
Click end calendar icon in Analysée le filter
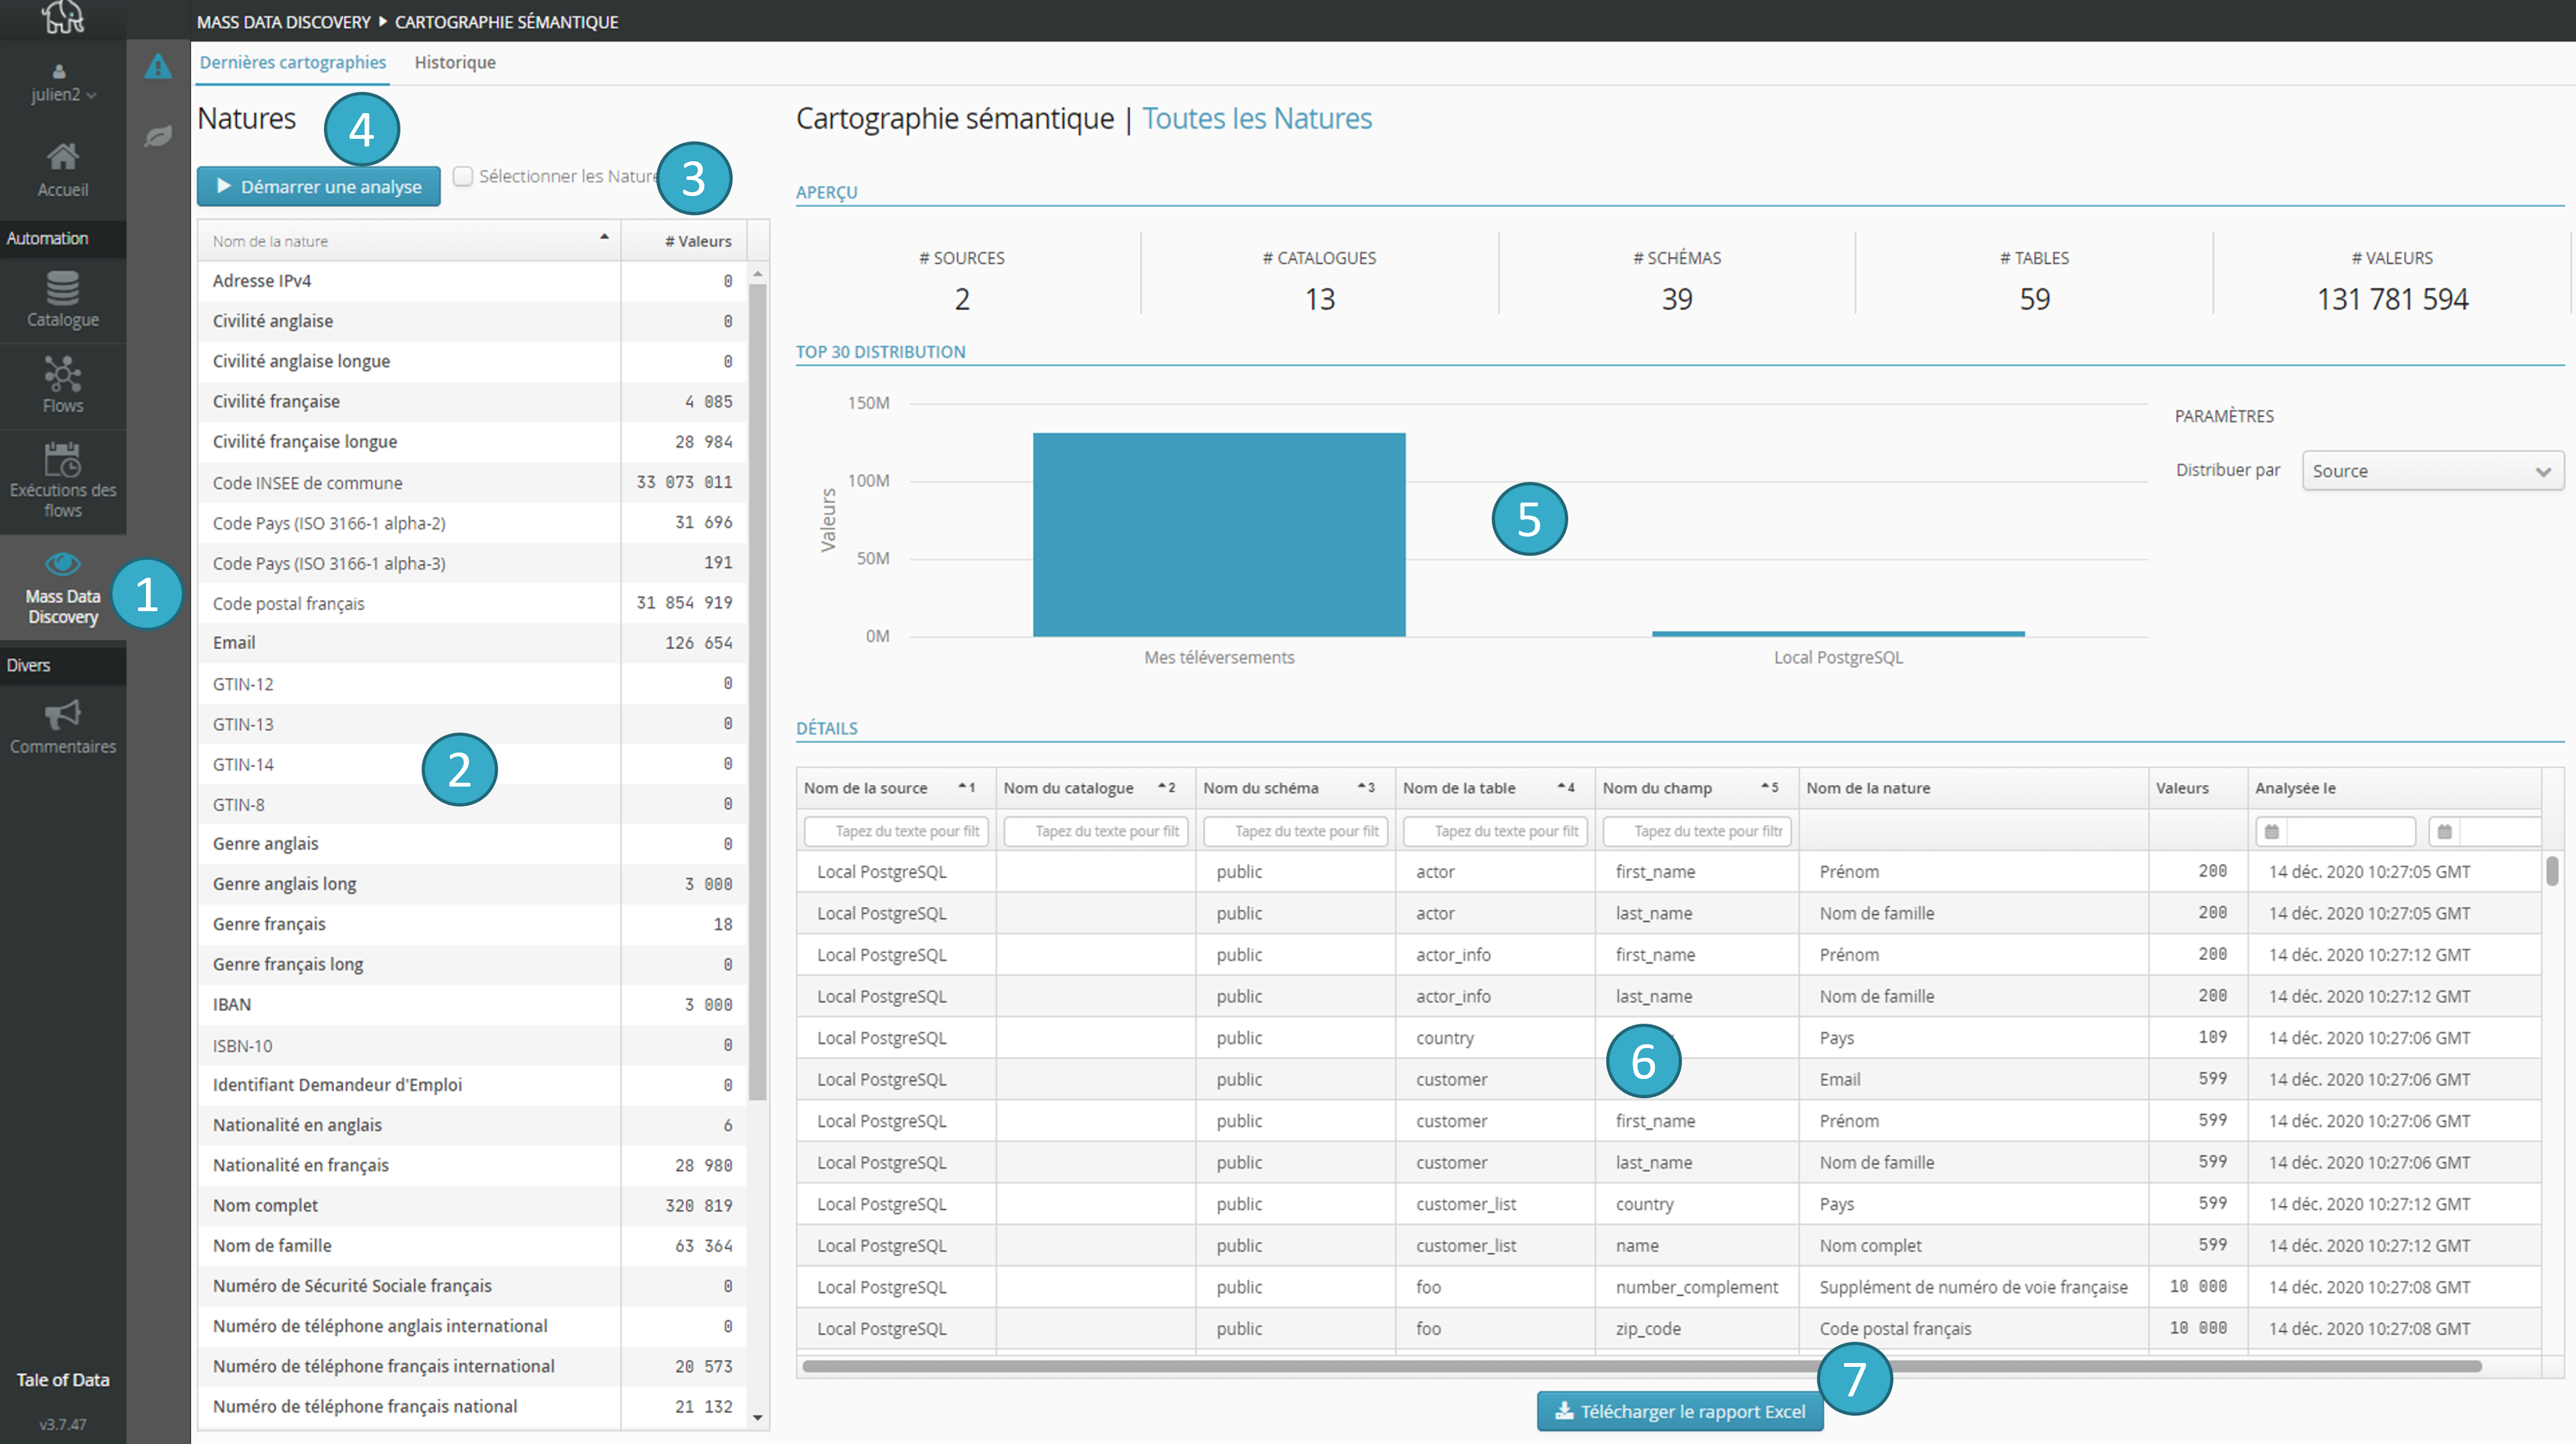click(x=2444, y=831)
